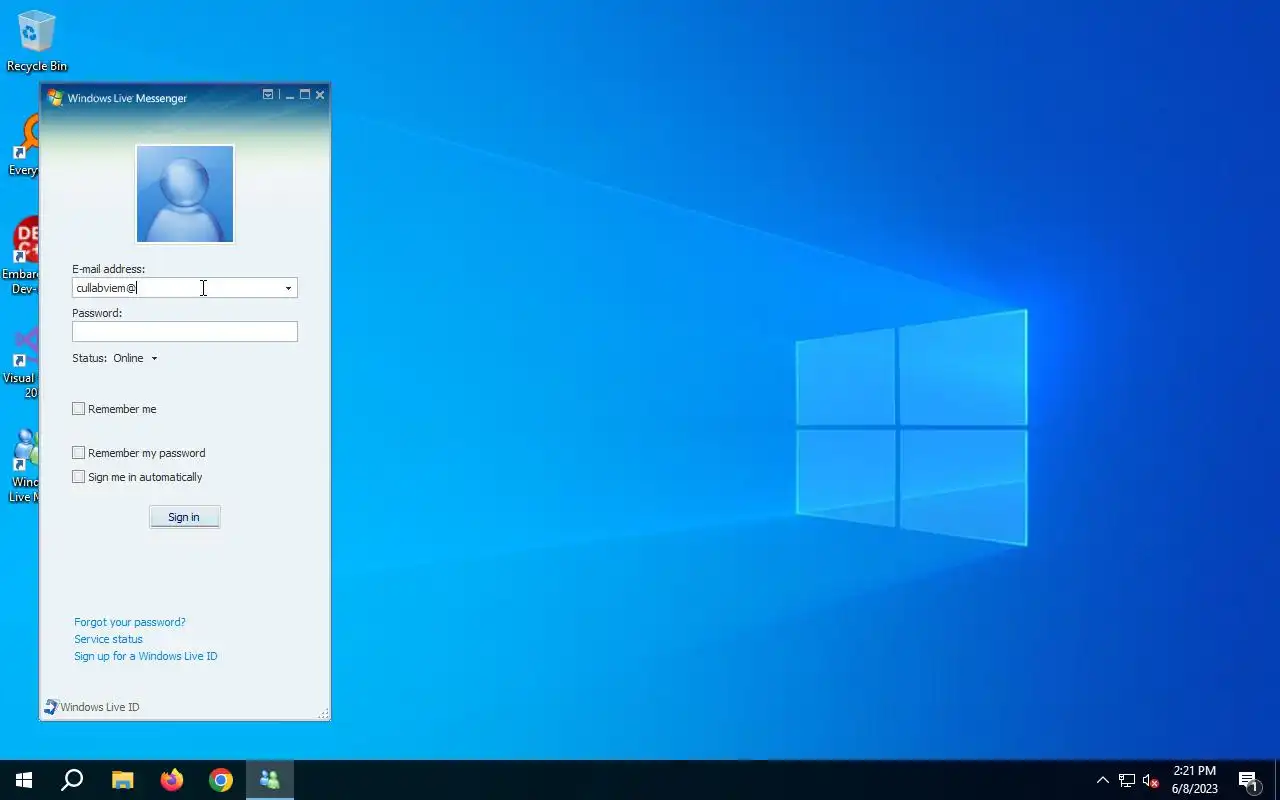Click the Sign in button

point(184,517)
